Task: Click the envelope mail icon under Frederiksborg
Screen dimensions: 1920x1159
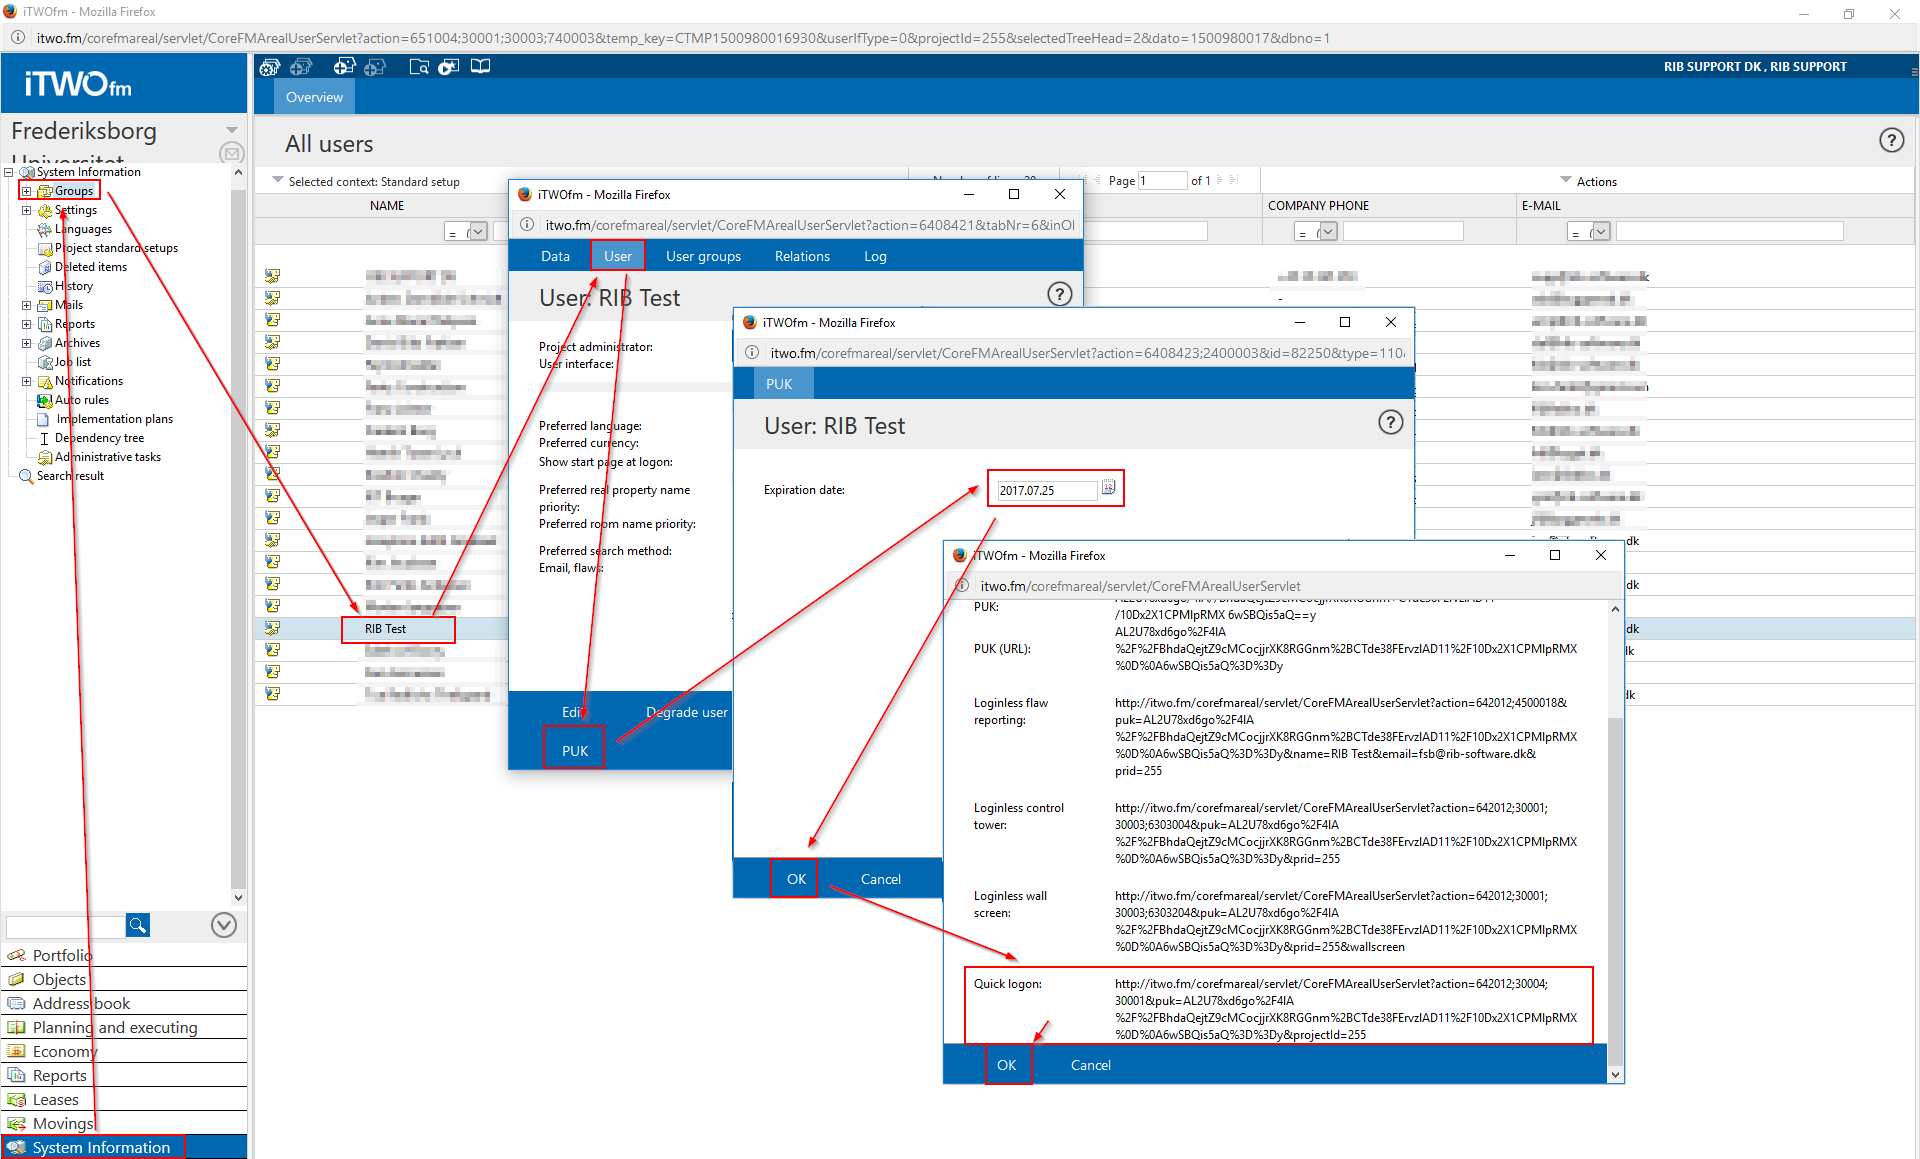Action: click(x=231, y=153)
